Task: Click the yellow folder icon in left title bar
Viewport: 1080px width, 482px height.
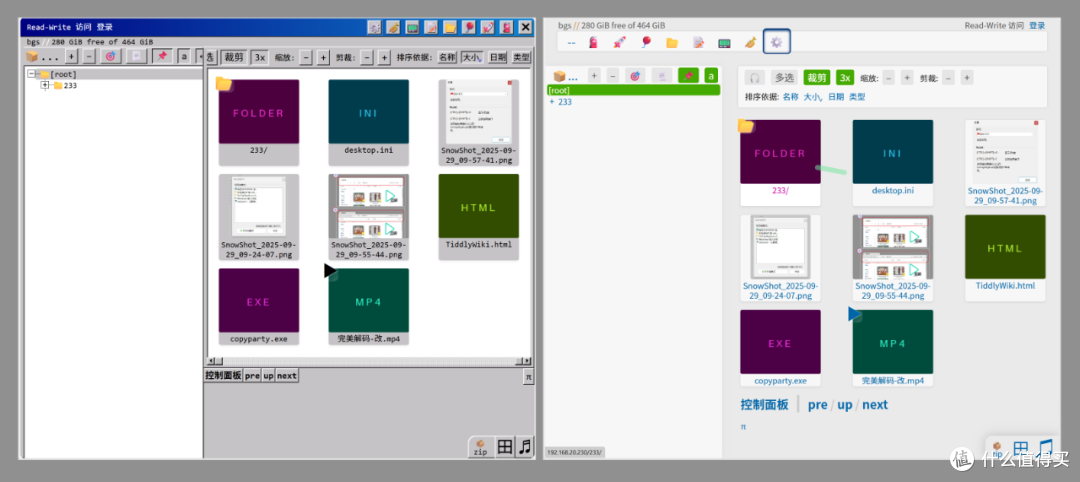Action: click(450, 28)
